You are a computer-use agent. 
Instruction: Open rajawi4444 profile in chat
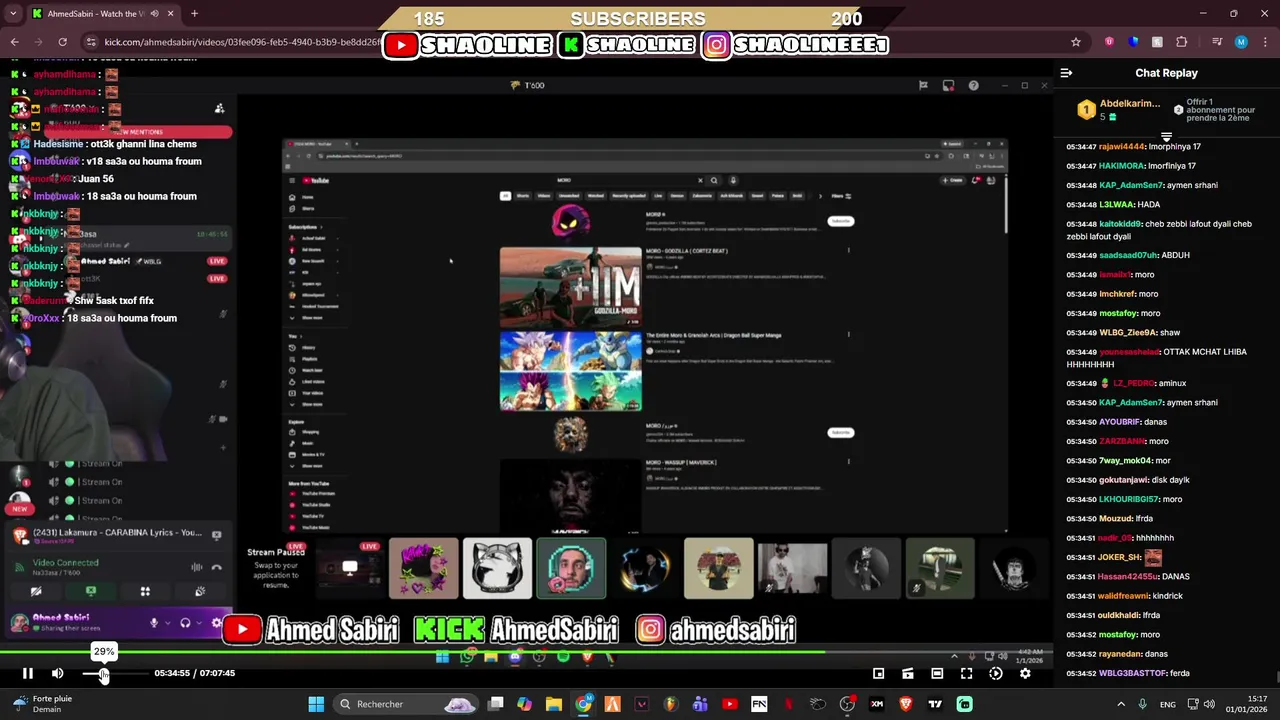(x=1122, y=147)
